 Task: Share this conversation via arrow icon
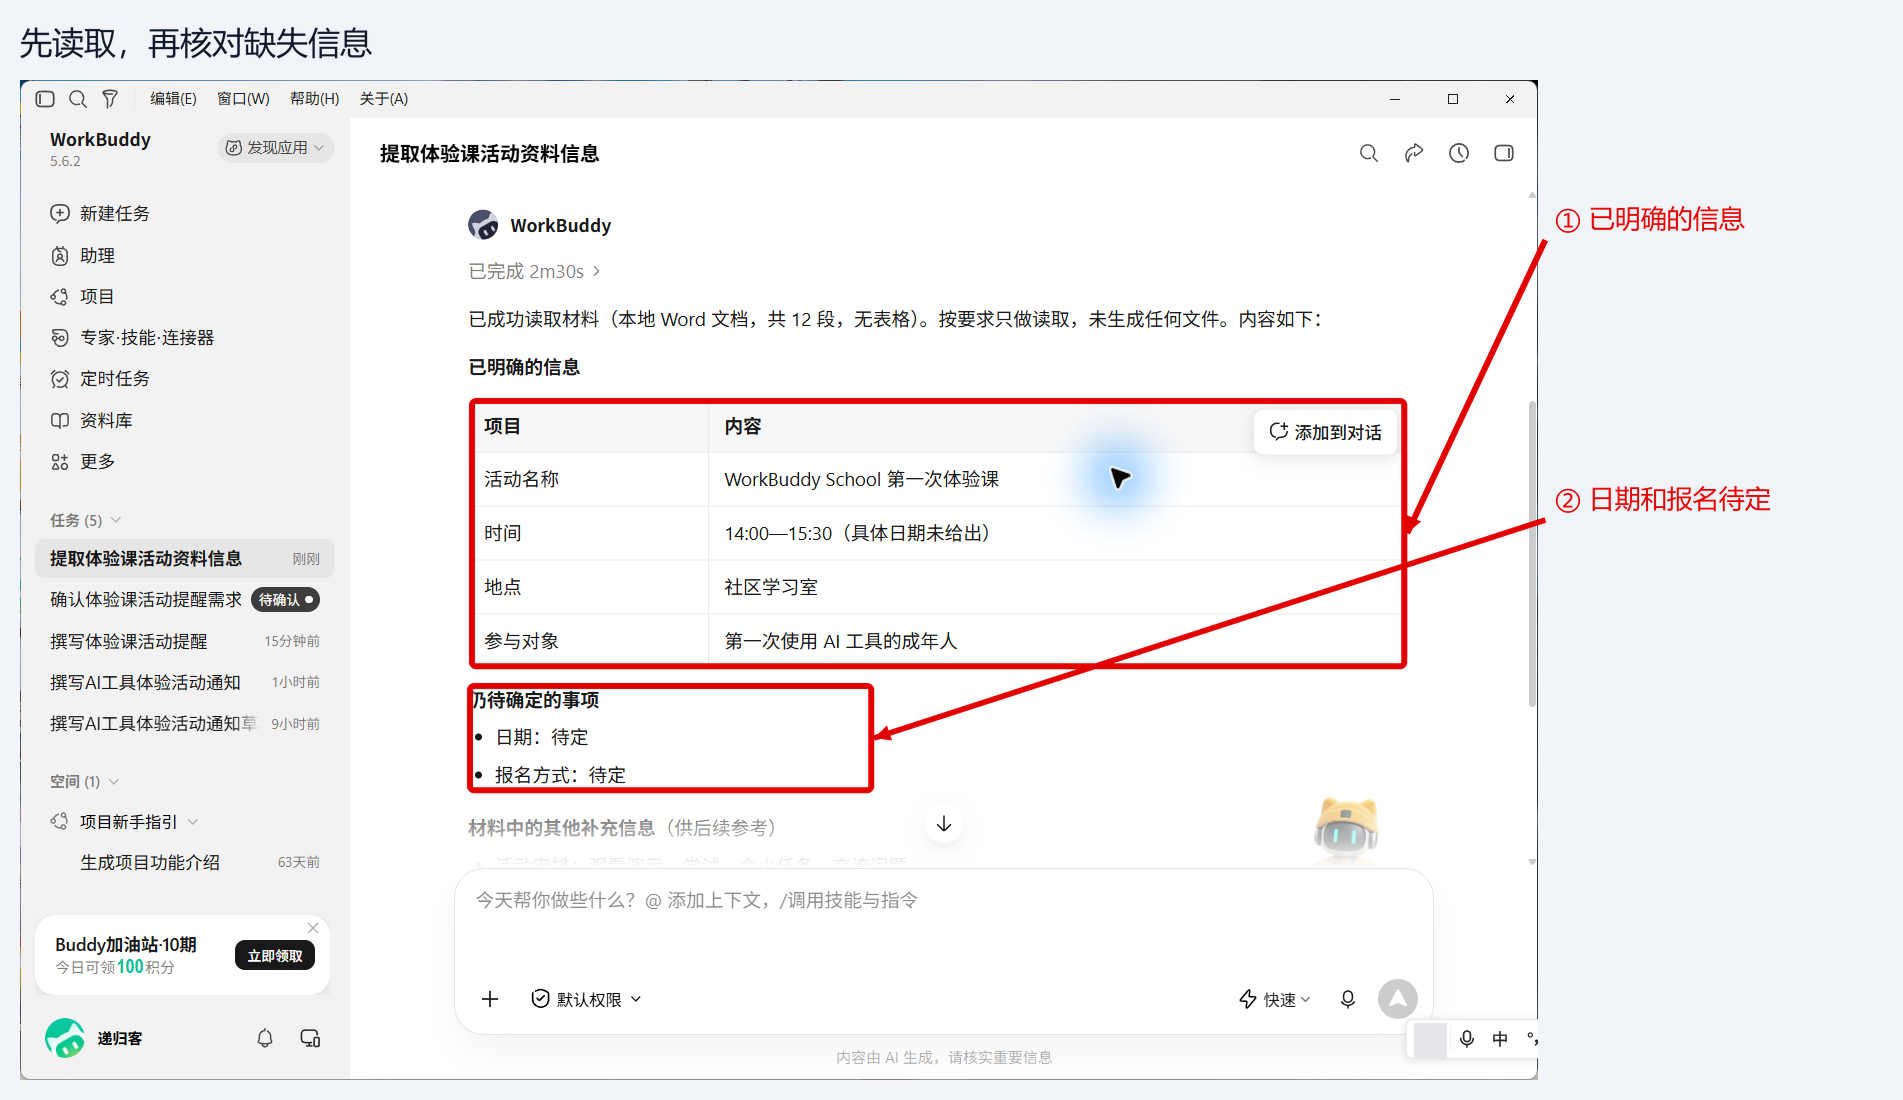tap(1414, 153)
